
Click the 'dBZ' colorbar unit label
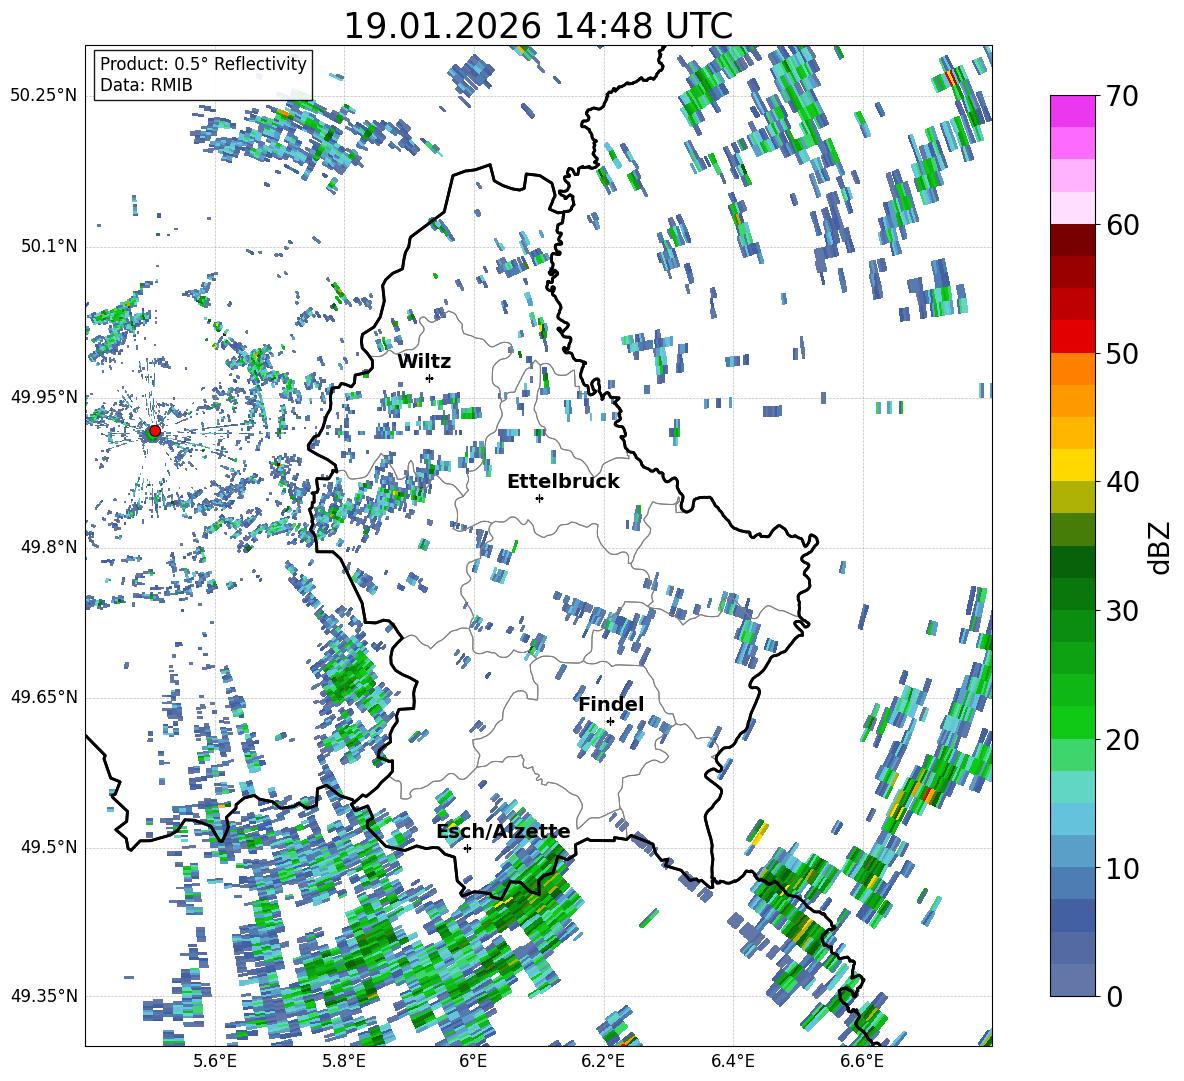pyautogui.click(x=1161, y=547)
